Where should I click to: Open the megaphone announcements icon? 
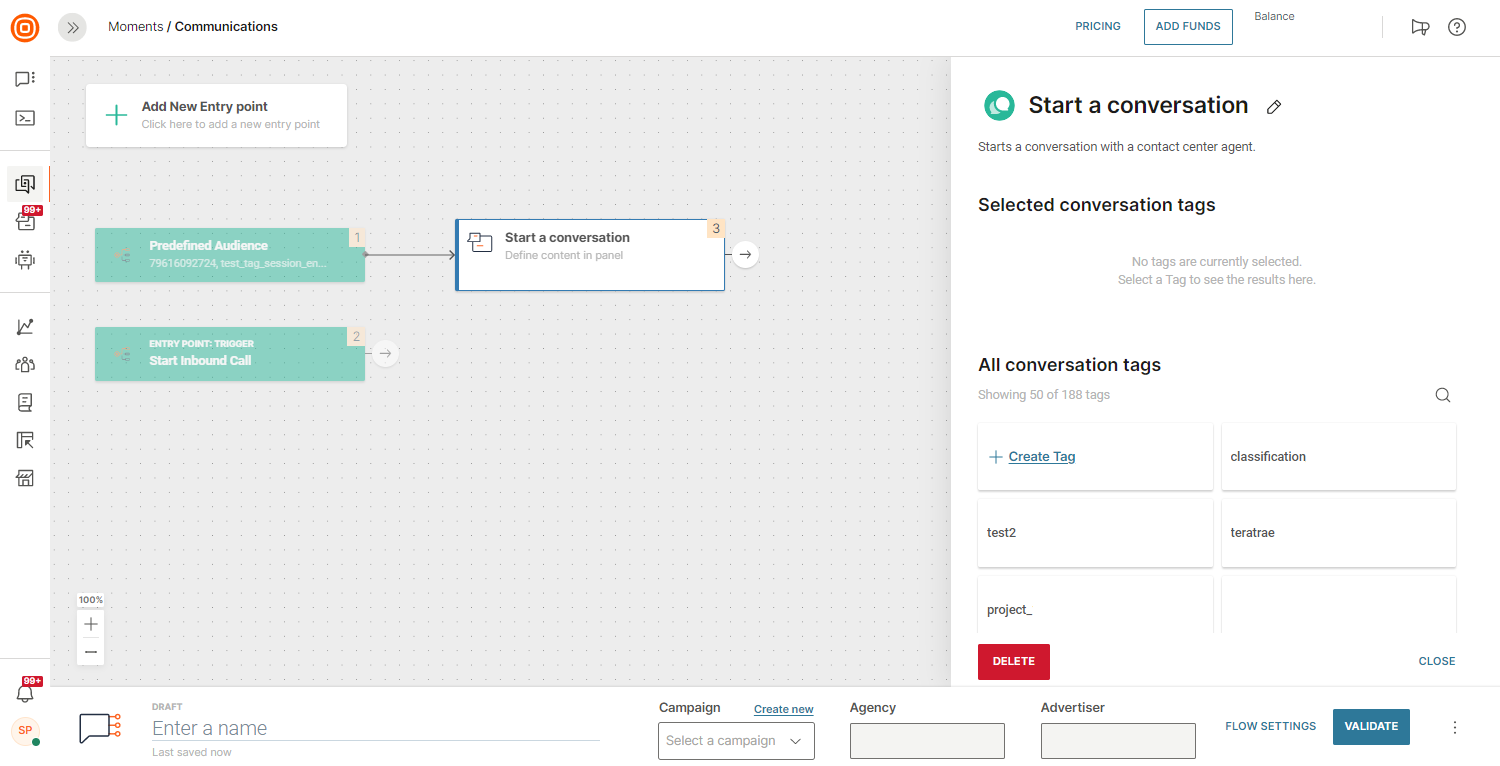pos(1419,27)
